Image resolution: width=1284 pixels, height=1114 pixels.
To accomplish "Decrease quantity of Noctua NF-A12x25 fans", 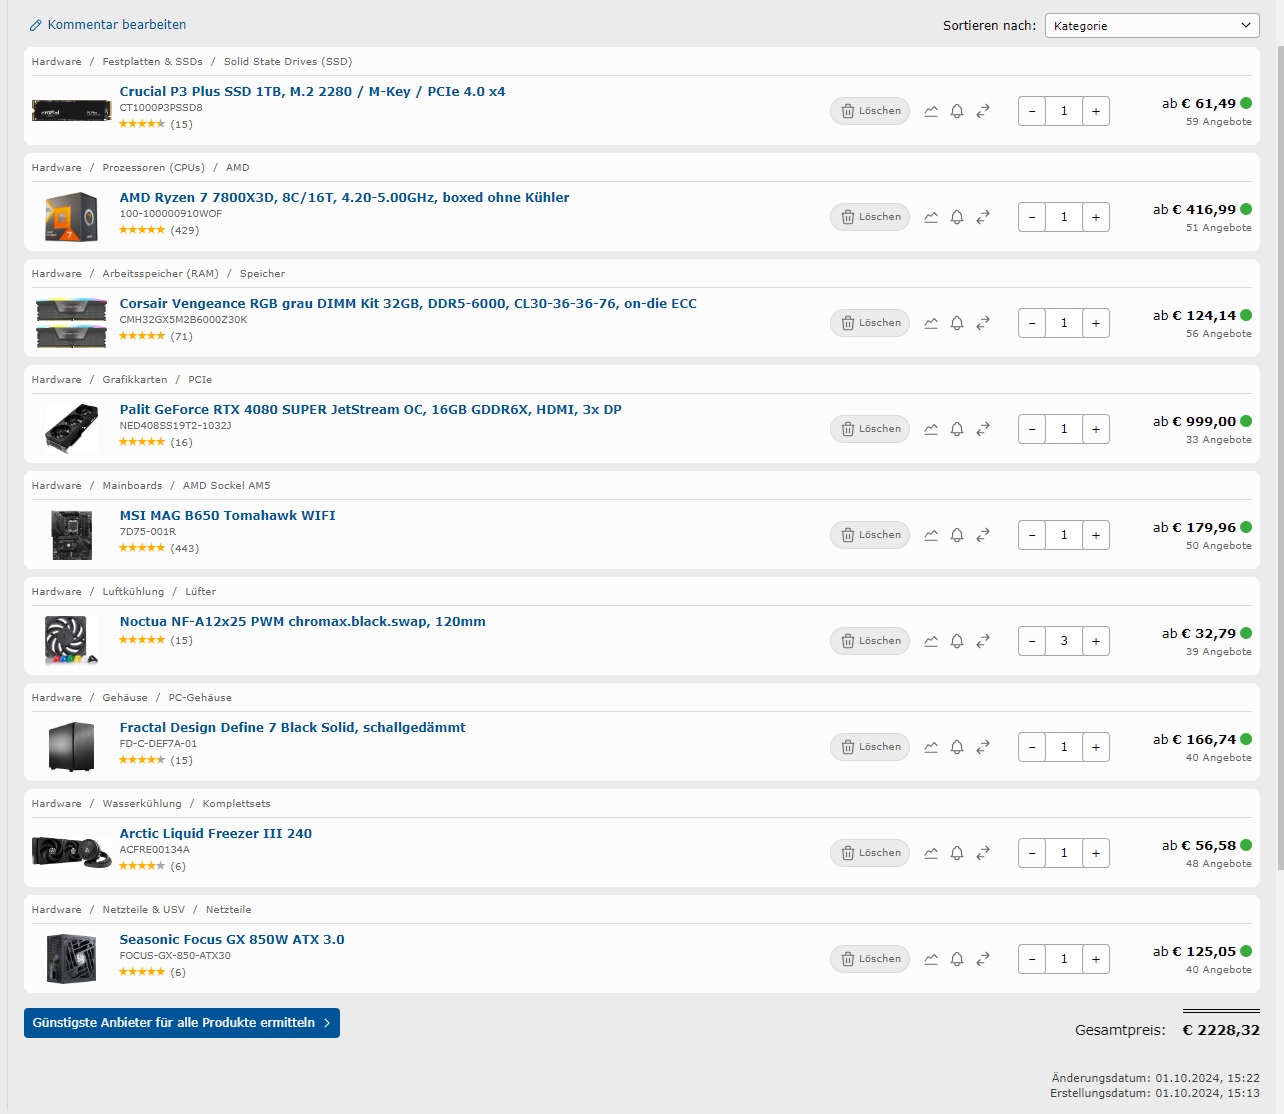I will pyautogui.click(x=1032, y=641).
